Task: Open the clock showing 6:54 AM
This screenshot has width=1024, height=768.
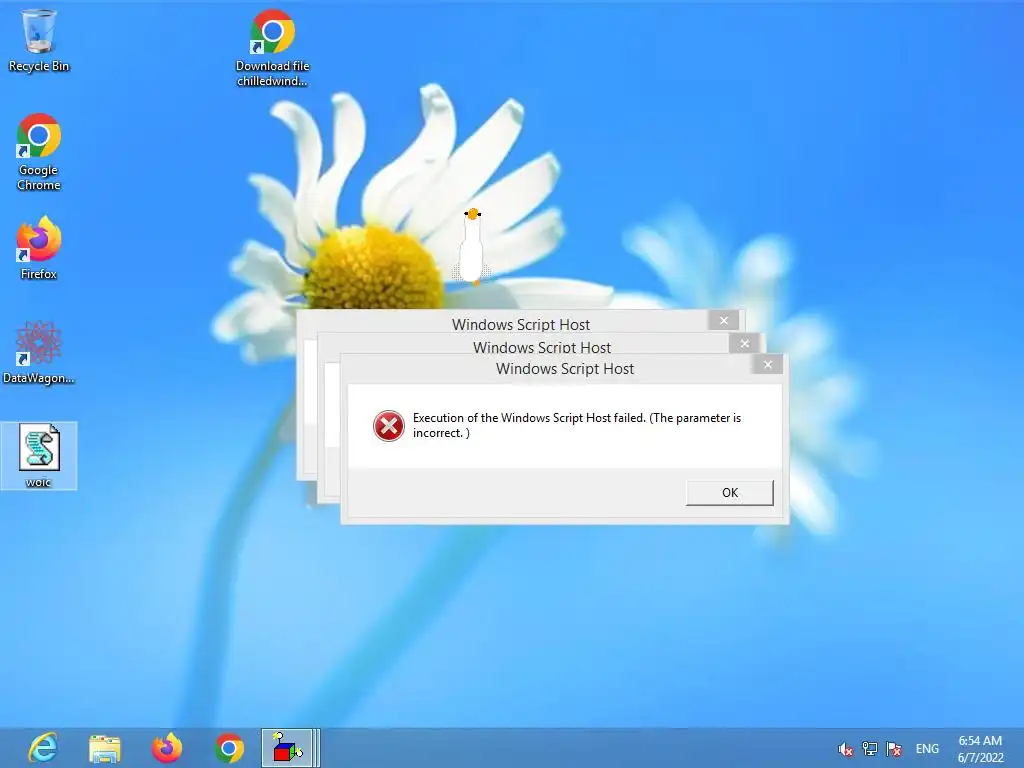Action: 980,749
